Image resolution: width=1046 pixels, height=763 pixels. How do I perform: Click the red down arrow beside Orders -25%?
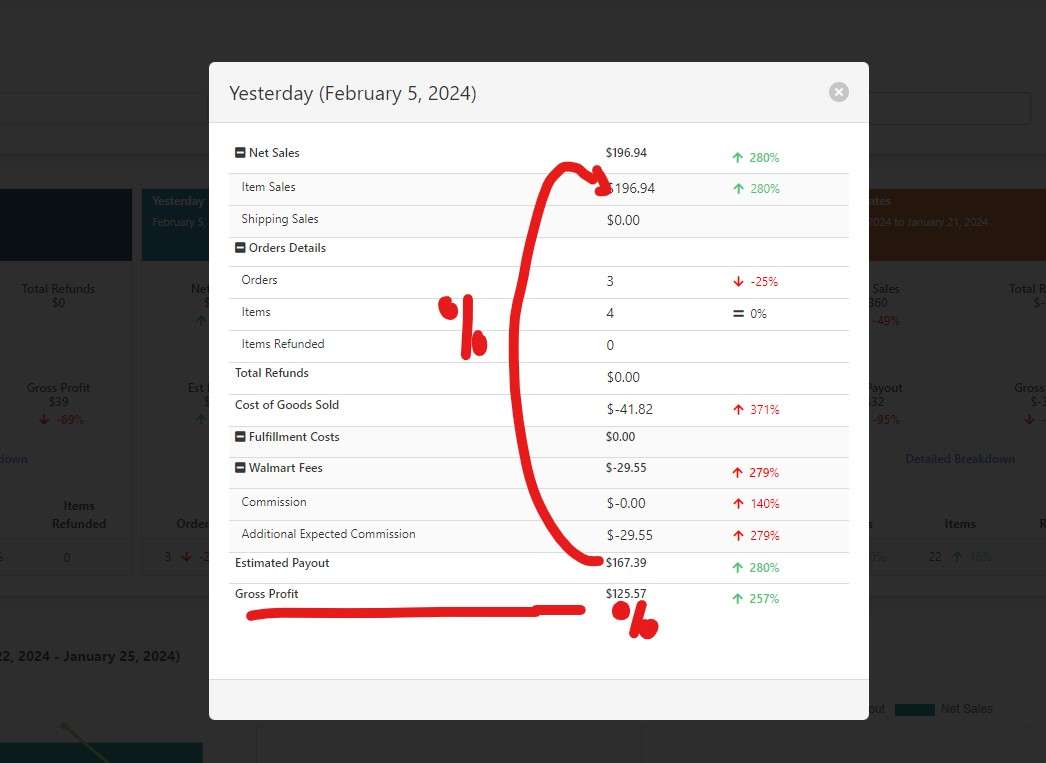point(738,282)
